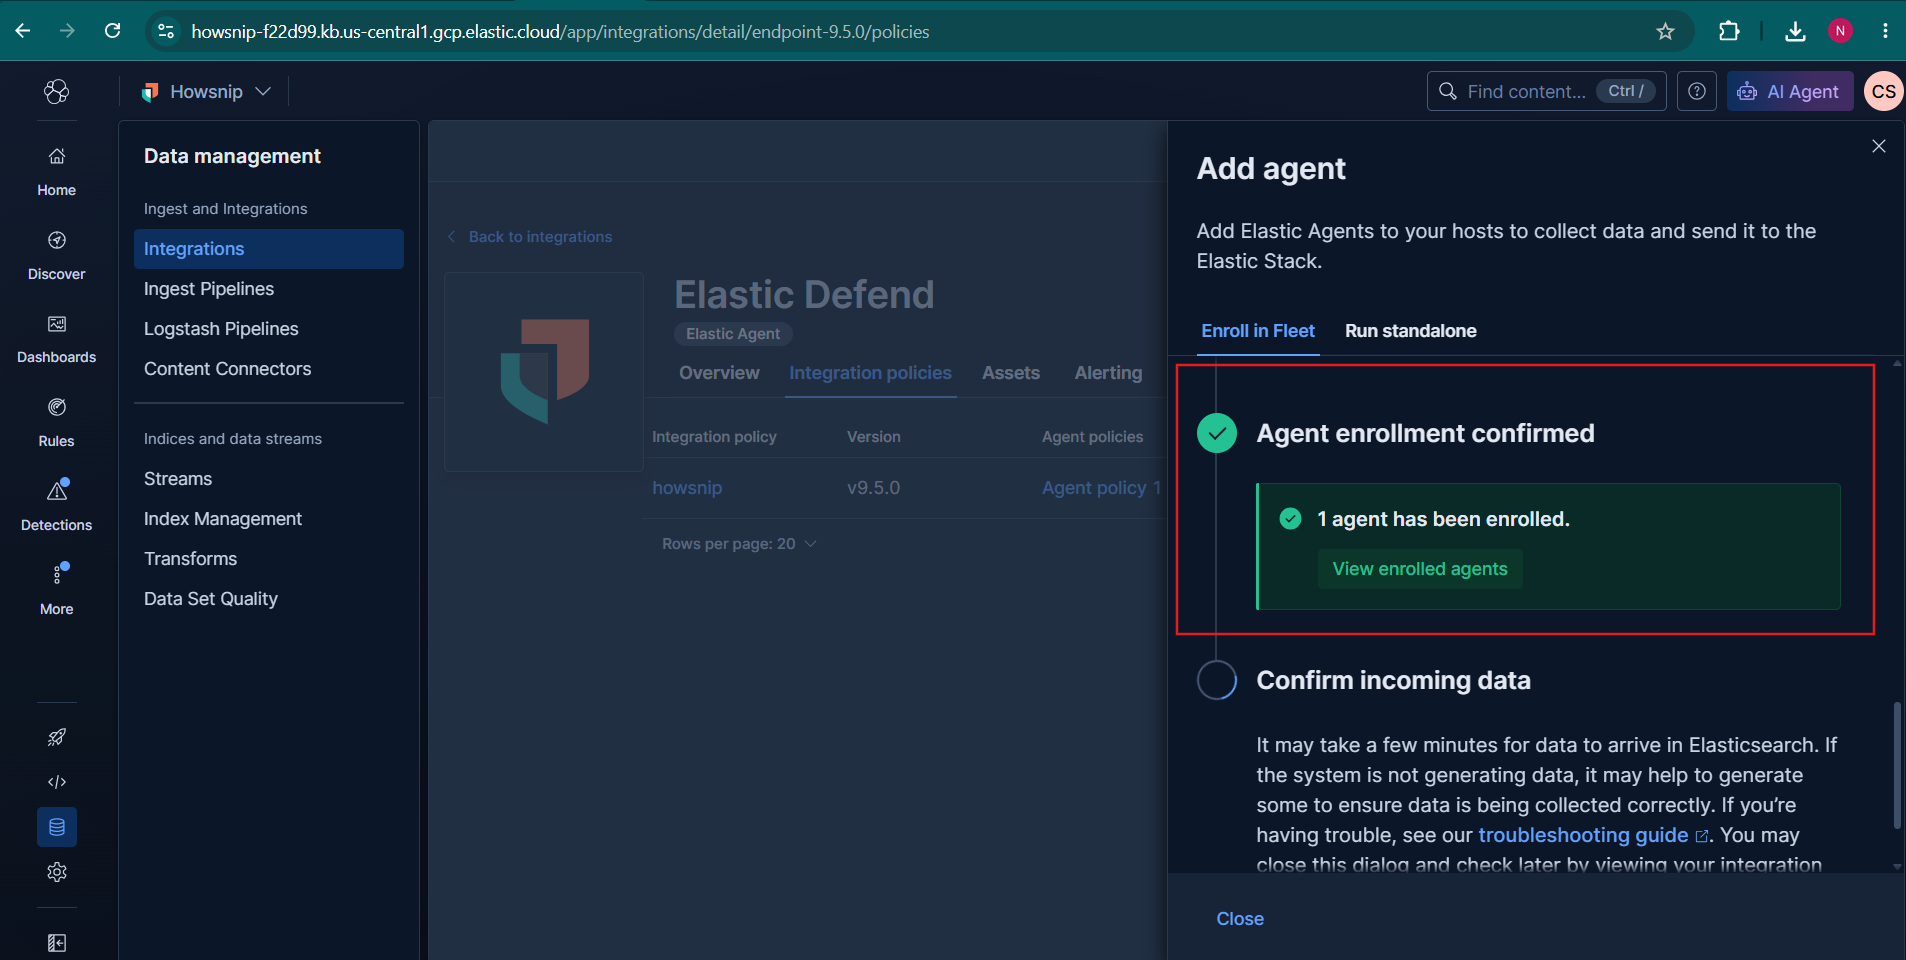Close the Add agent flyout with X

pyautogui.click(x=1879, y=146)
